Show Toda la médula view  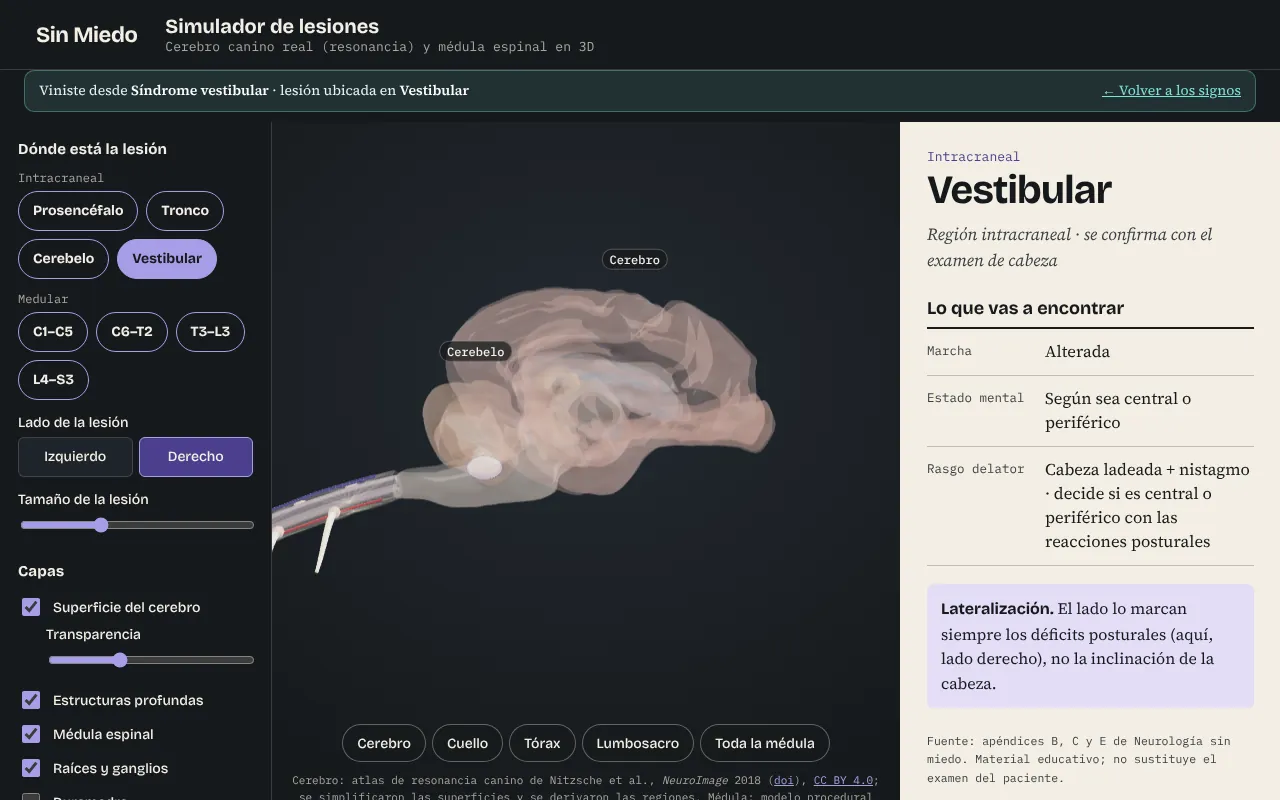[765, 744]
